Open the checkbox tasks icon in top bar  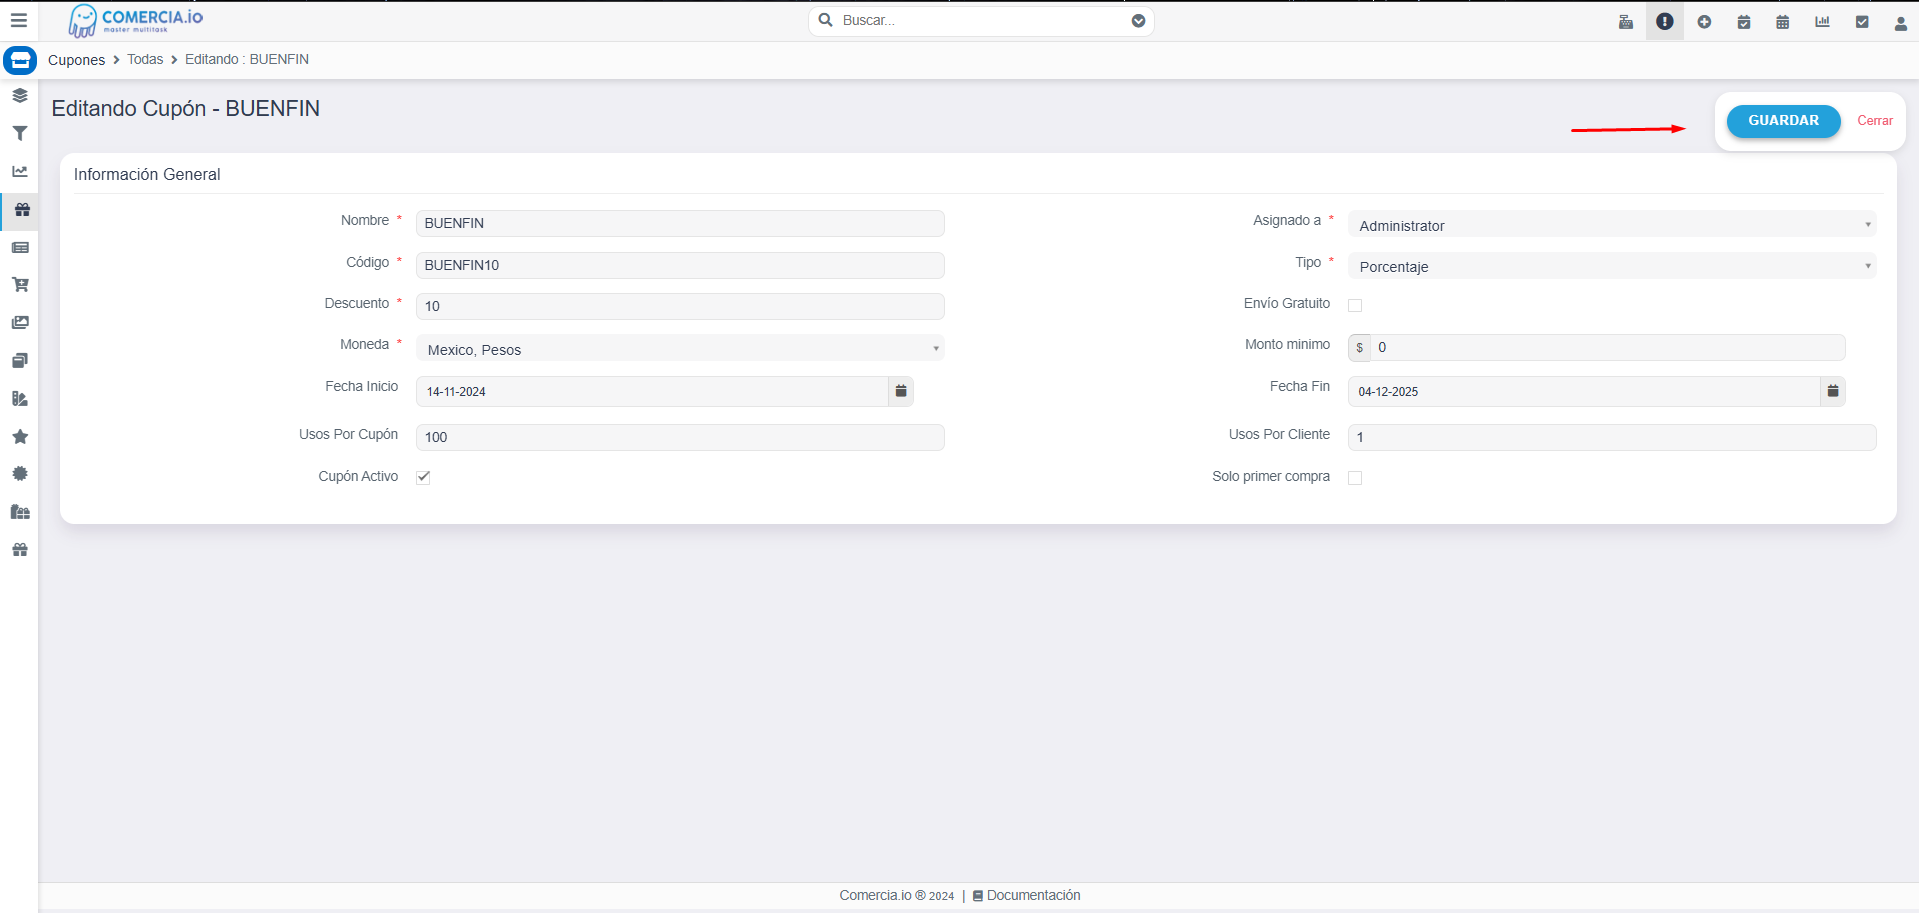coord(1862,22)
